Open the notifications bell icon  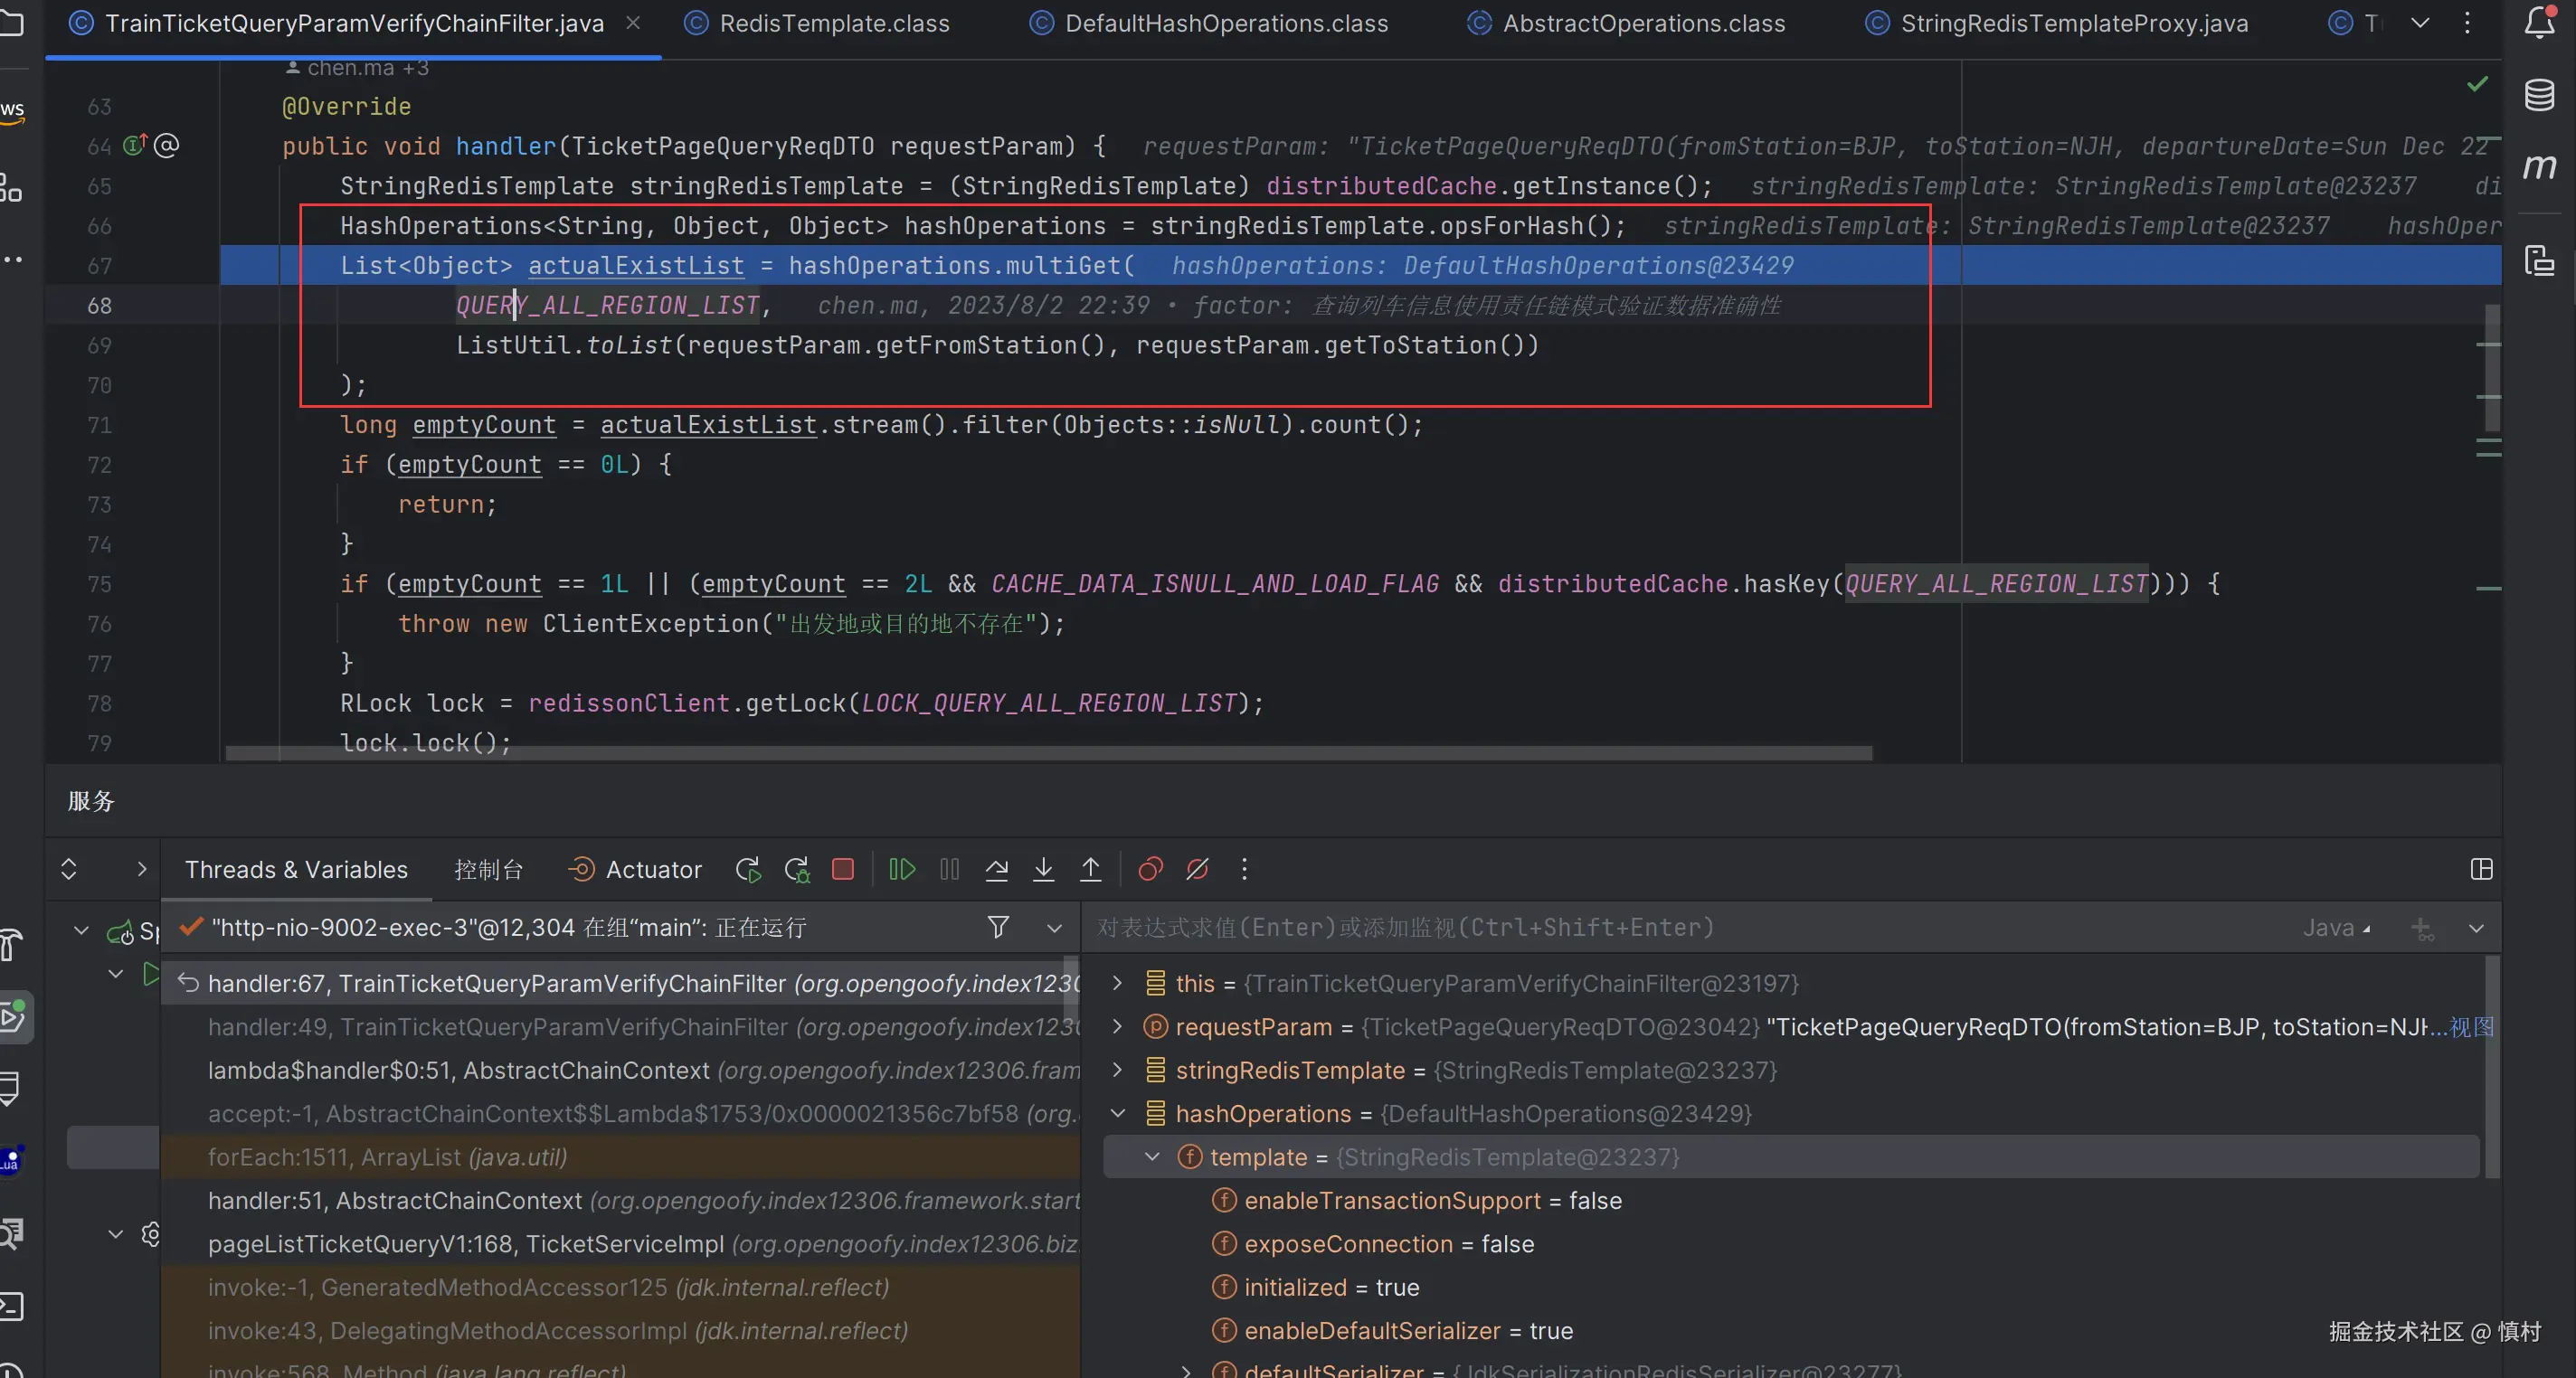tap(2539, 22)
